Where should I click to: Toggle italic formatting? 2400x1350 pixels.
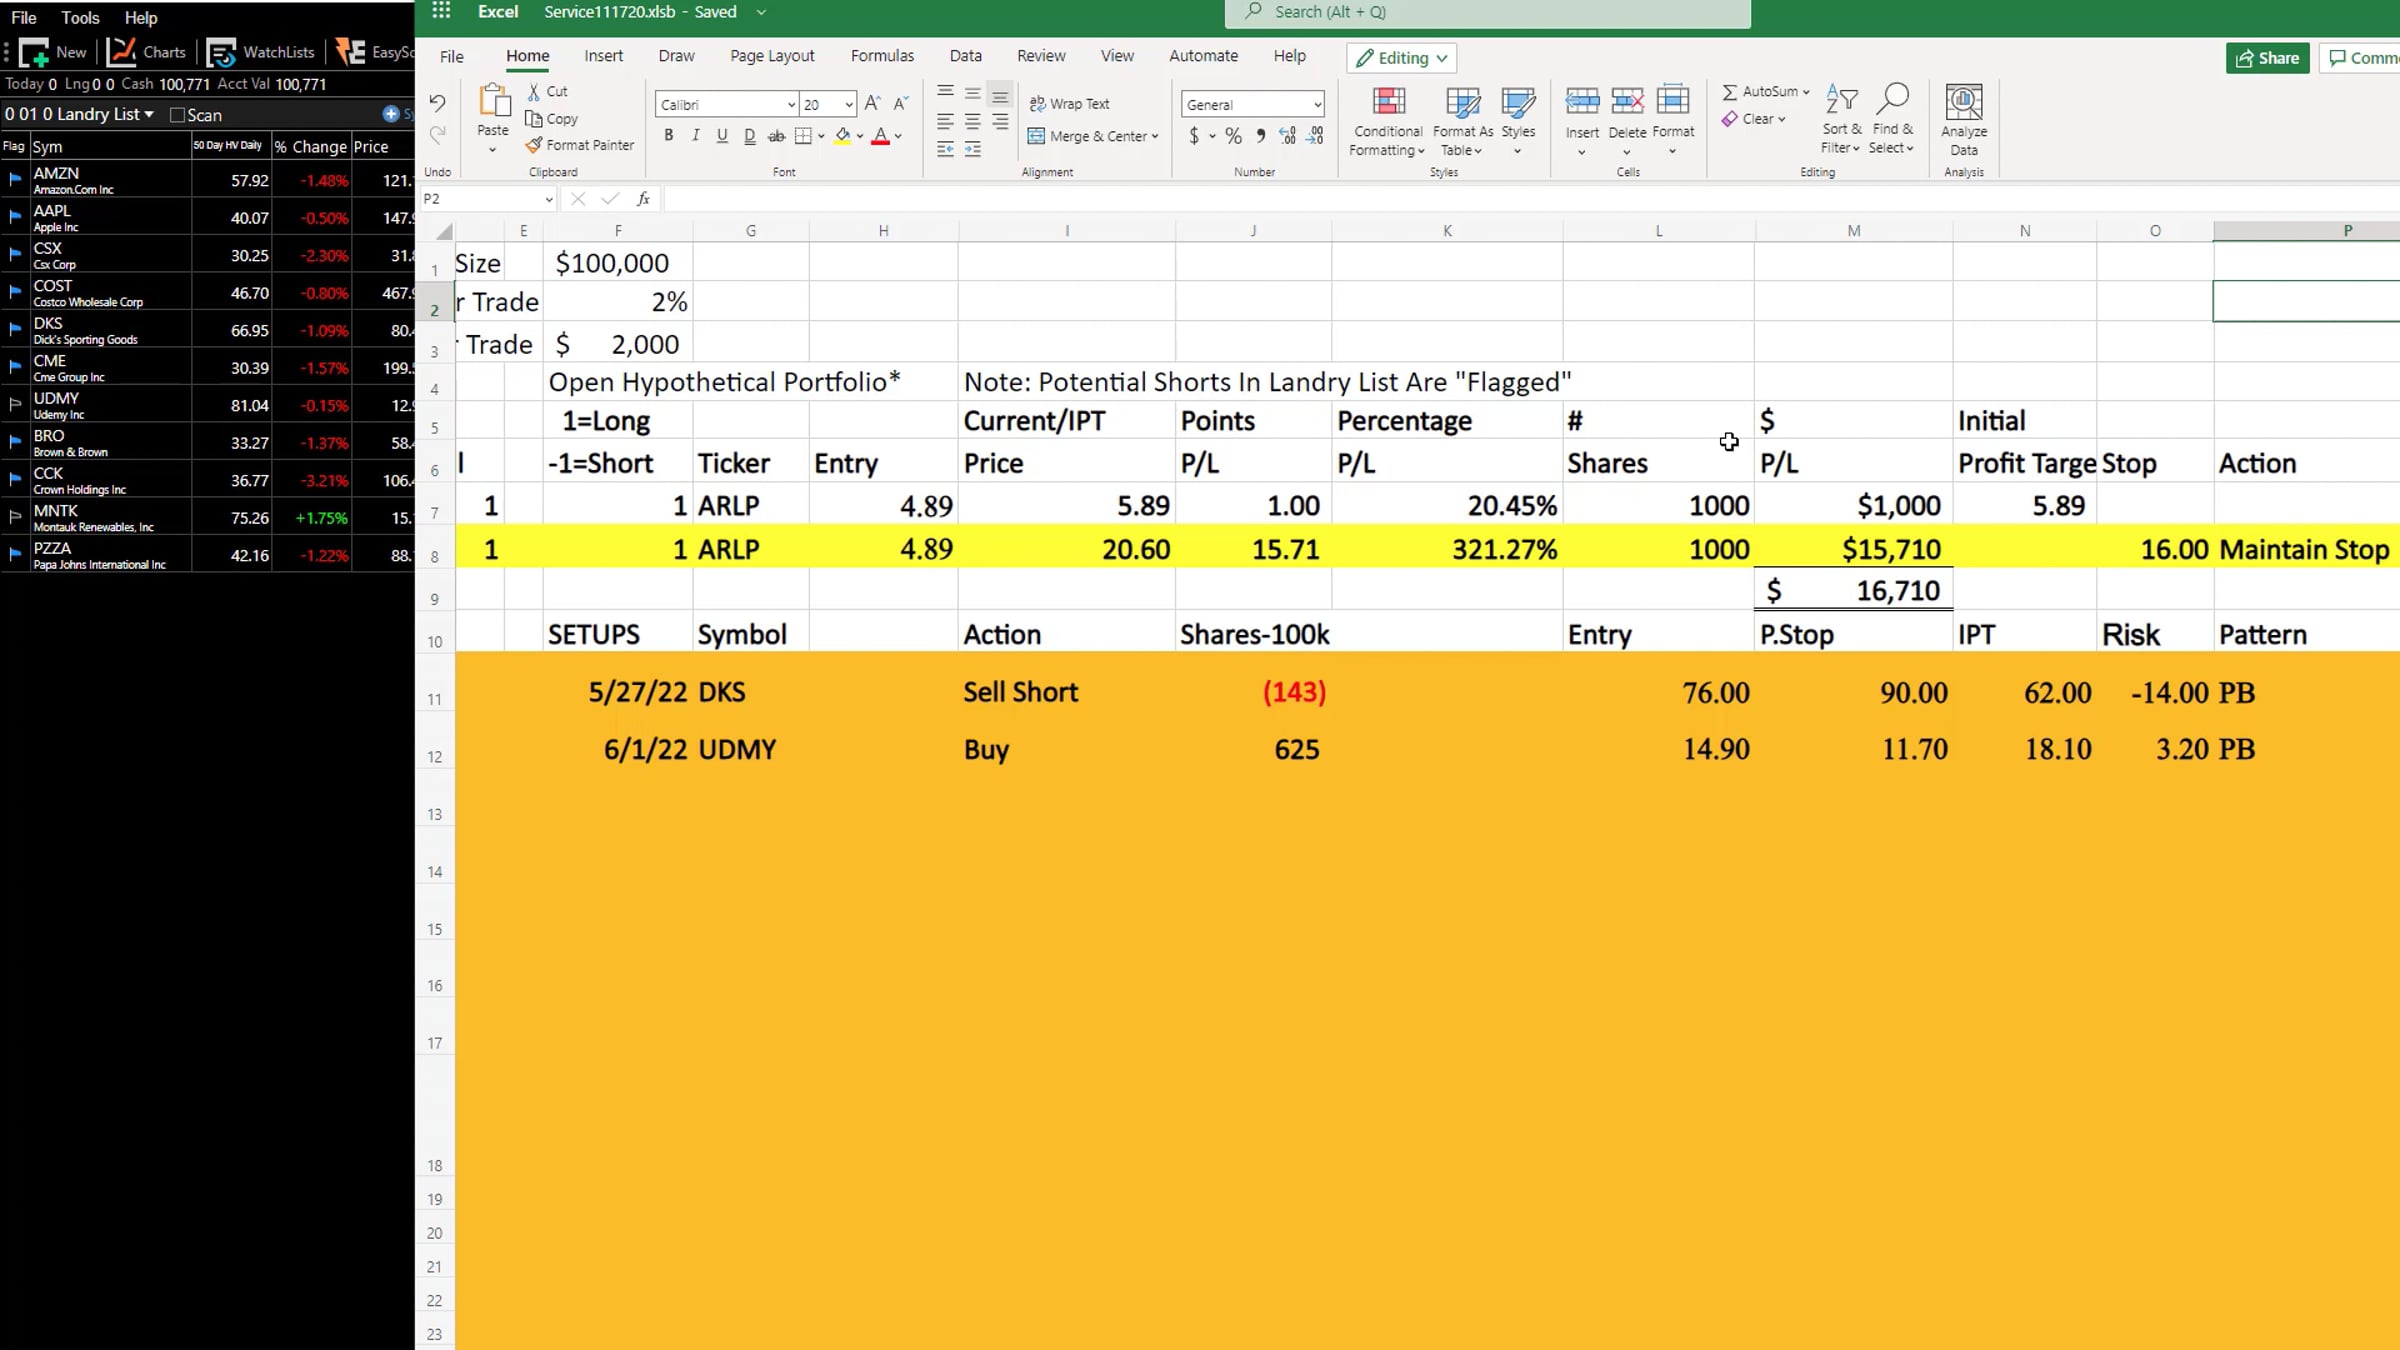(x=695, y=136)
